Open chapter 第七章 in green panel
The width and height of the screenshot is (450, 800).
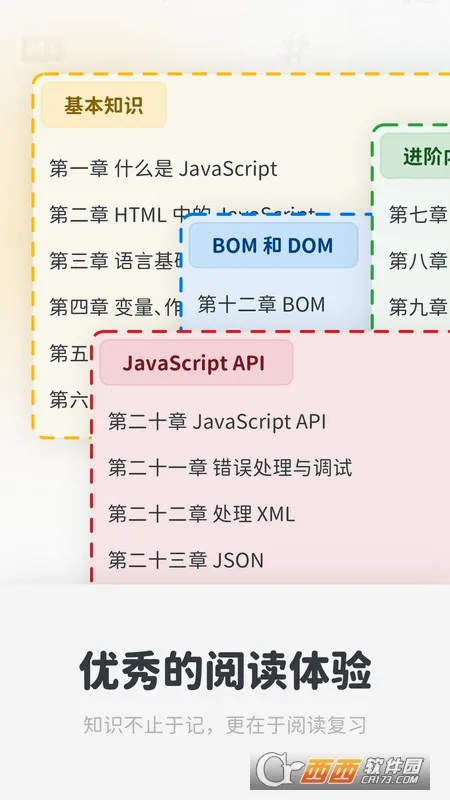tap(418, 214)
